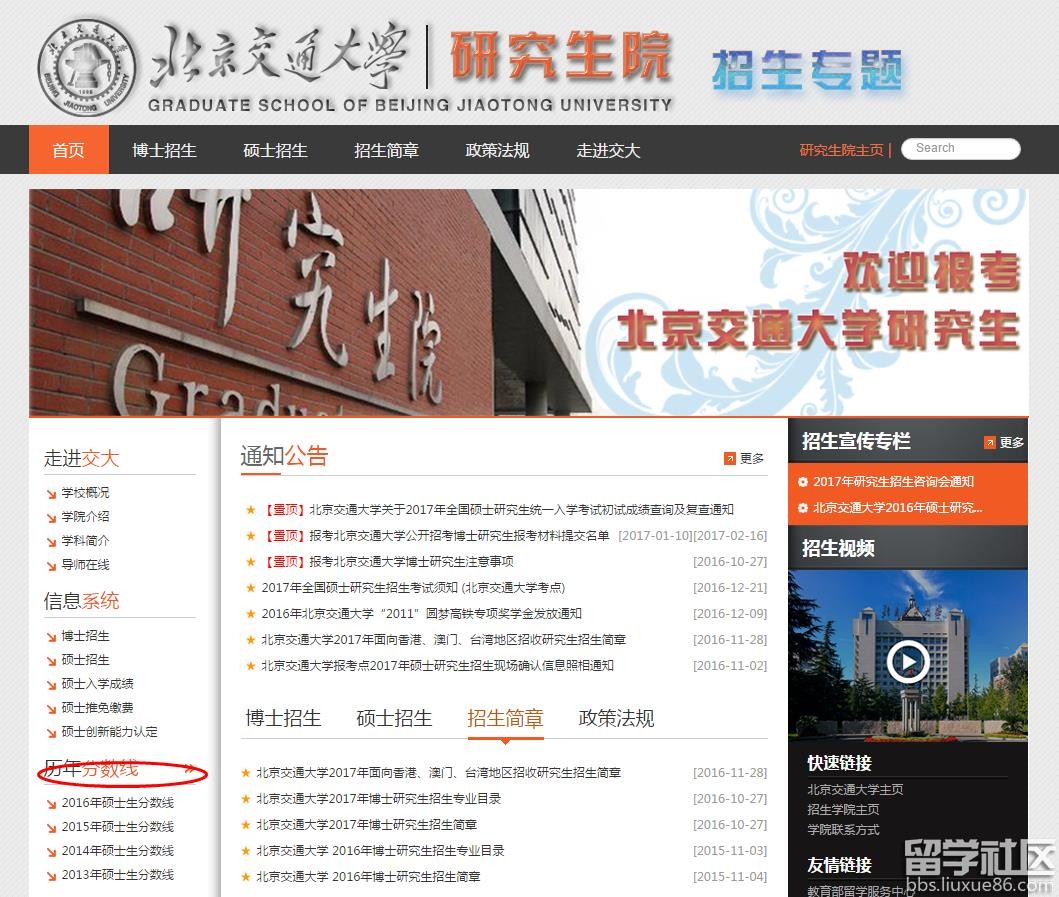Open the 学科简介 sidebar link
This screenshot has height=897, width=1059.
click(85, 541)
